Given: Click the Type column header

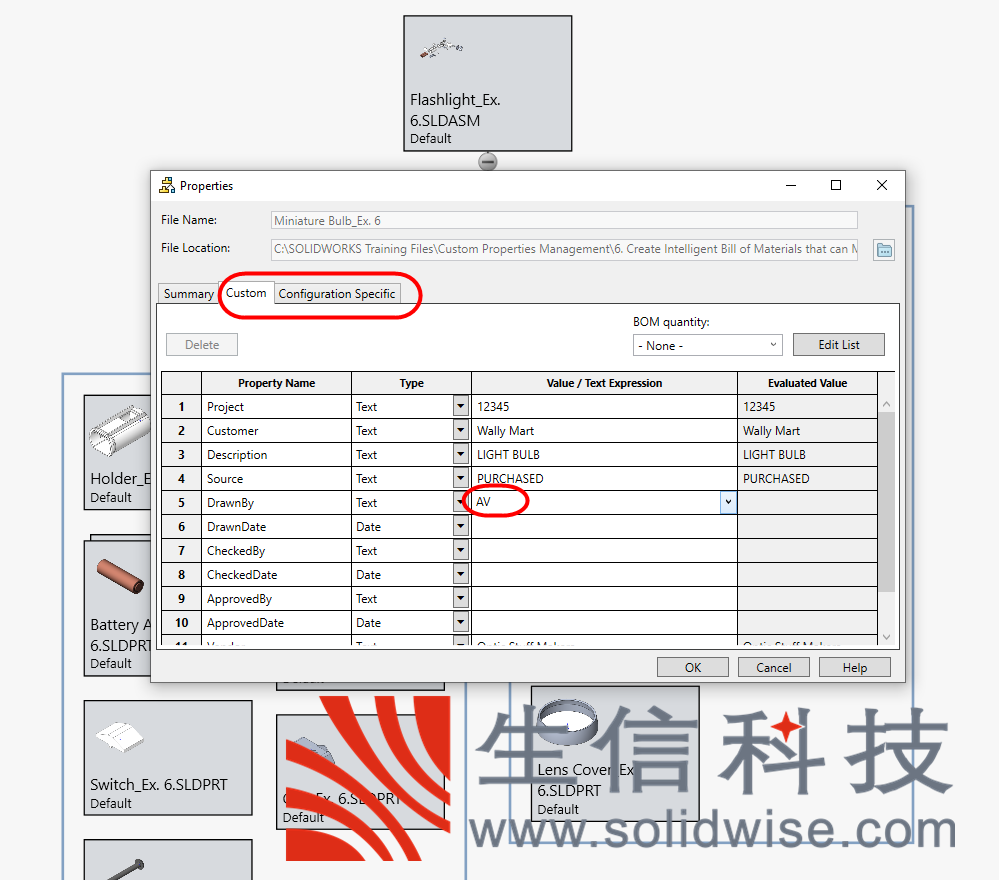Looking at the screenshot, I should point(412,383).
